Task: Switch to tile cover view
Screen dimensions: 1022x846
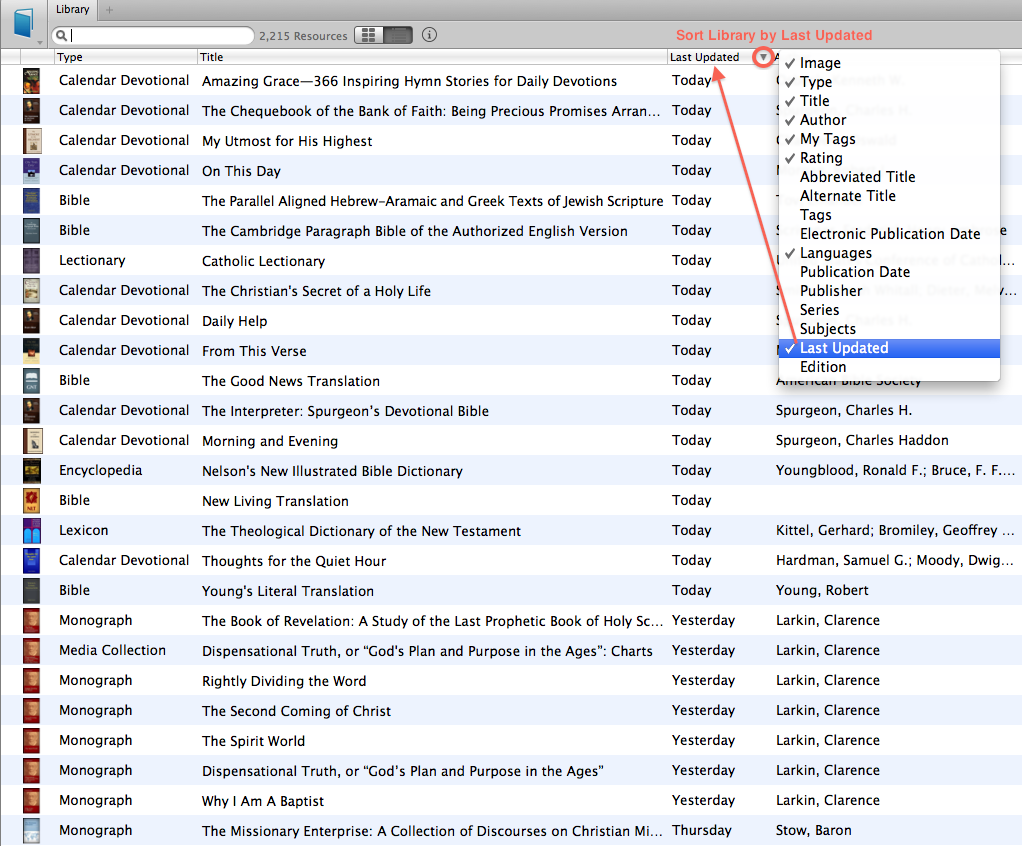Action: point(369,35)
